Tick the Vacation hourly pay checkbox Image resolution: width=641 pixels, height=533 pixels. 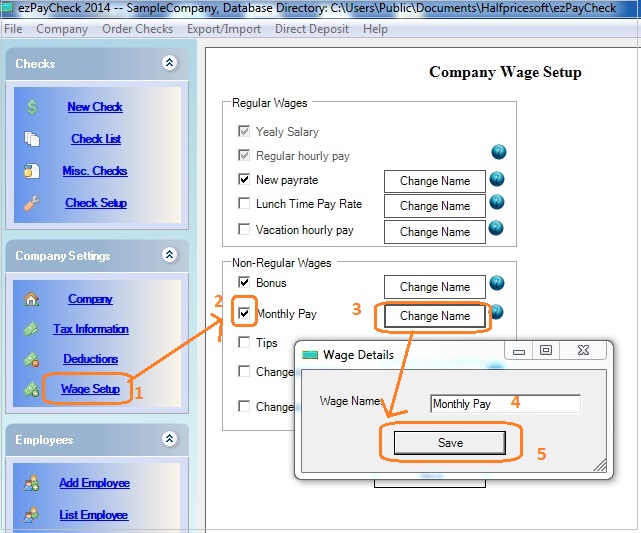(244, 230)
